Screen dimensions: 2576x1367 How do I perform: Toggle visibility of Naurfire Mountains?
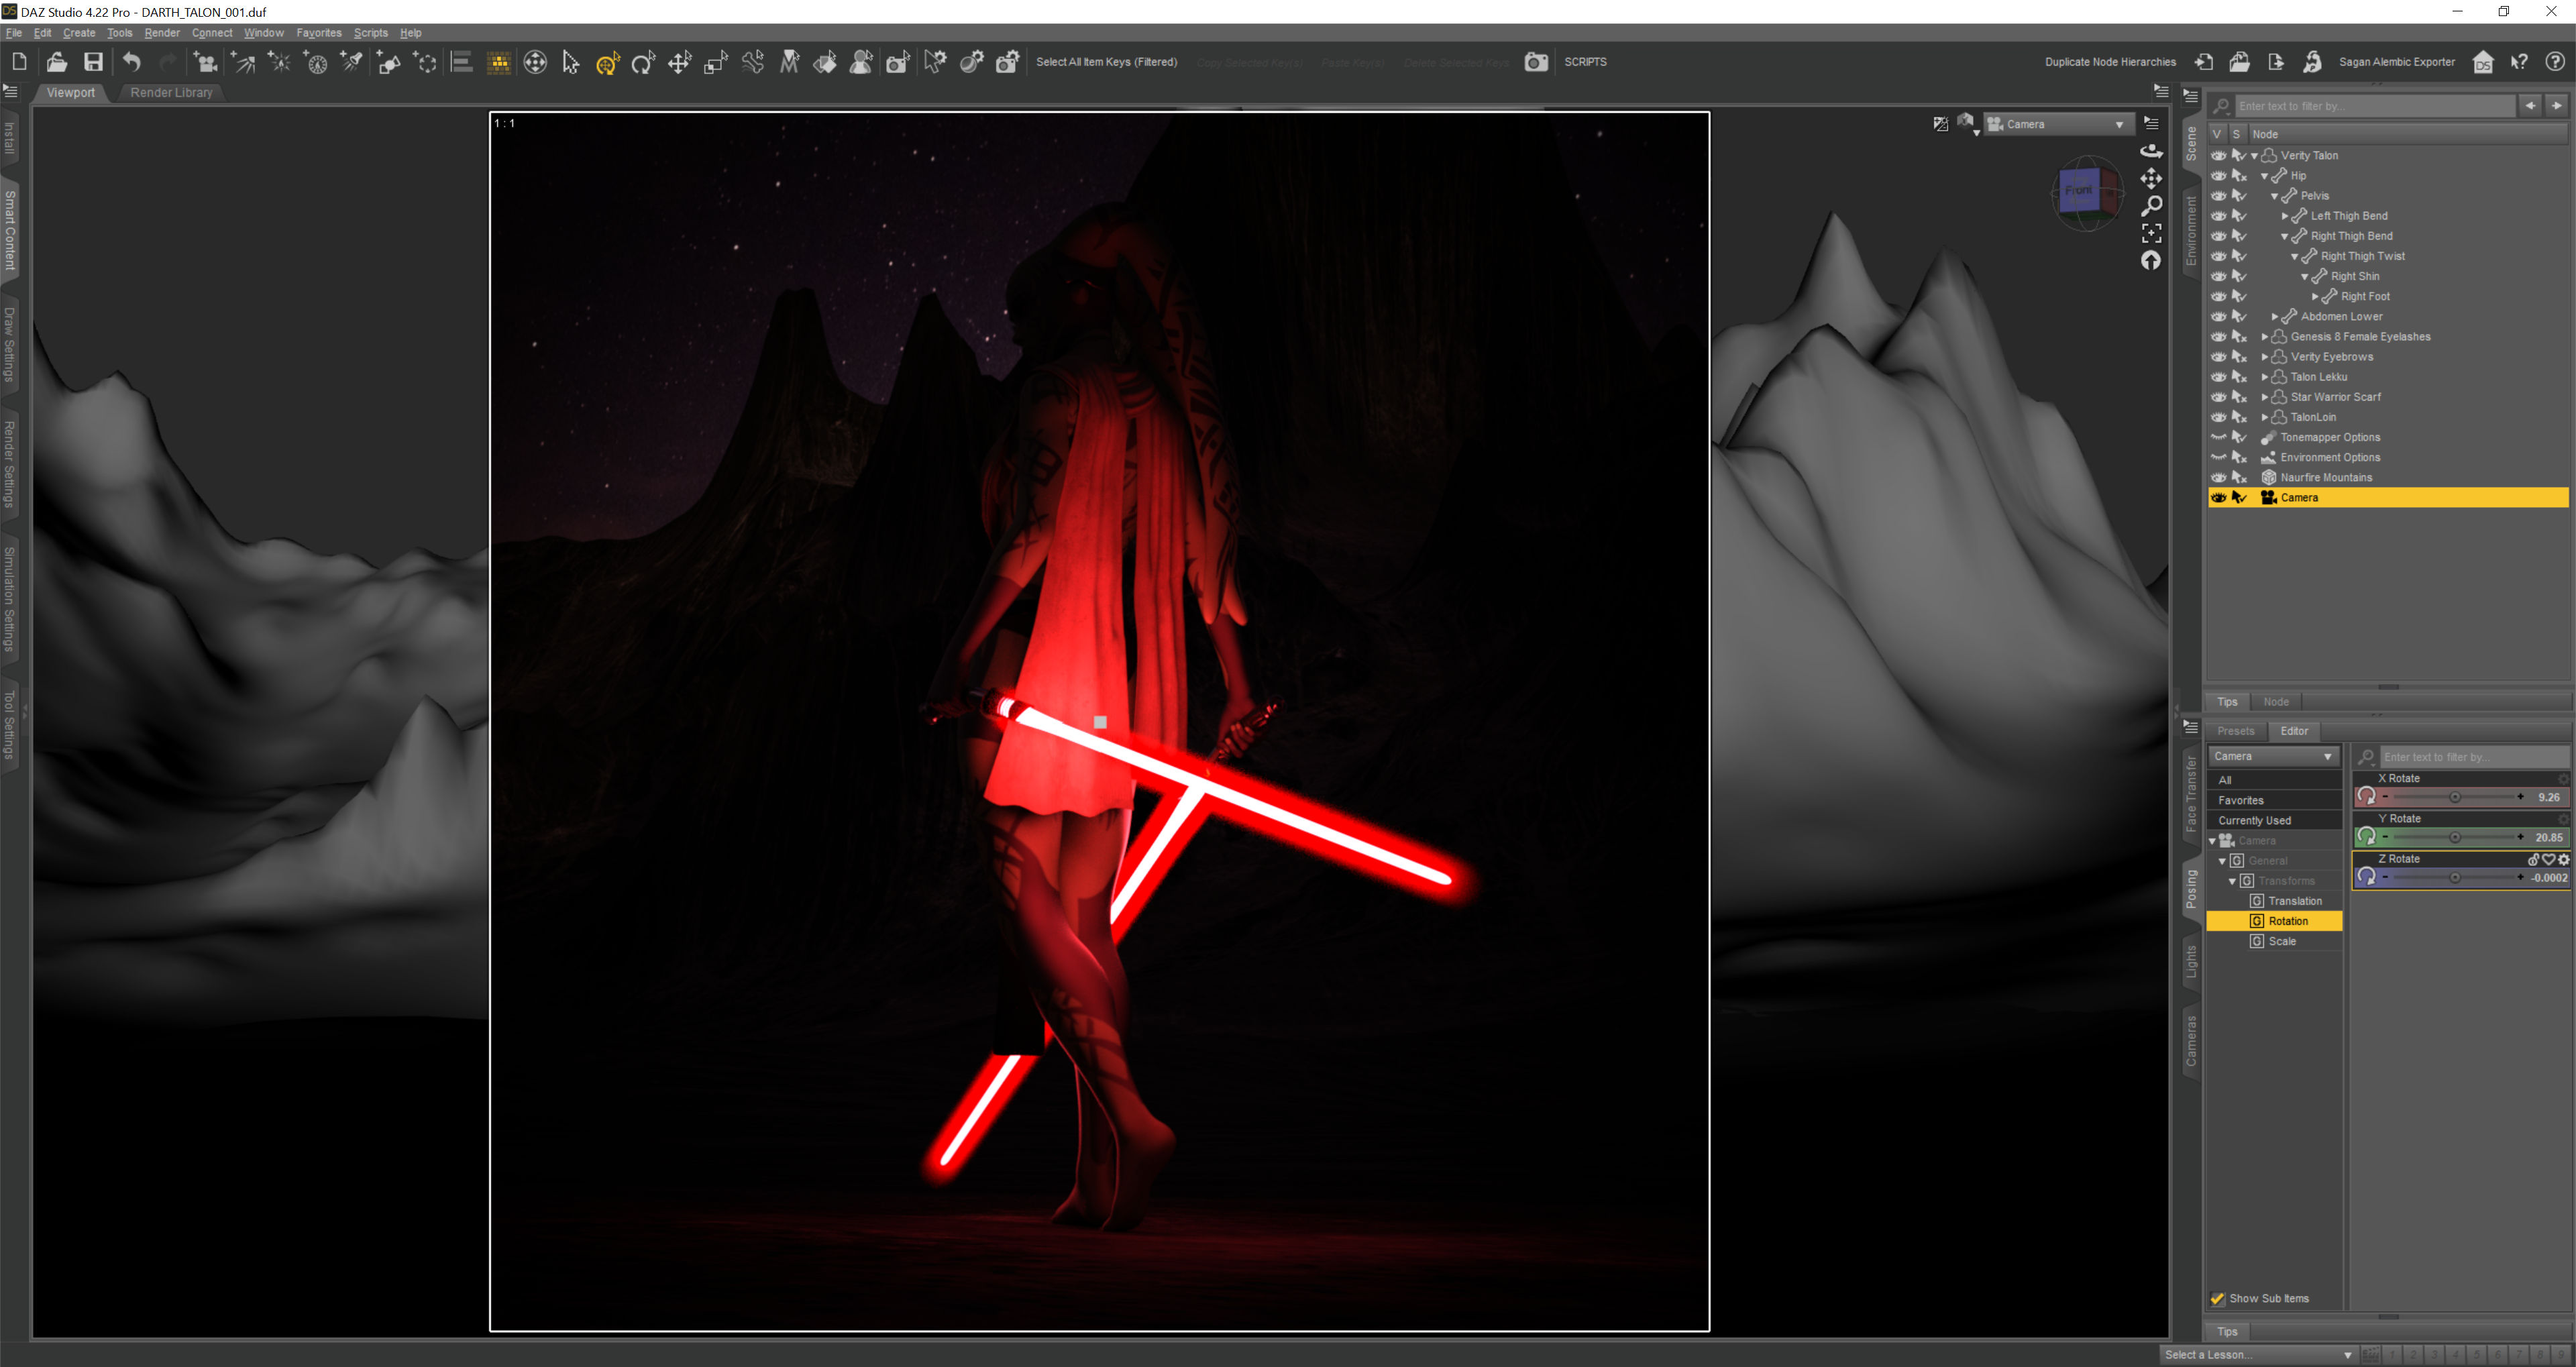pos(2219,477)
